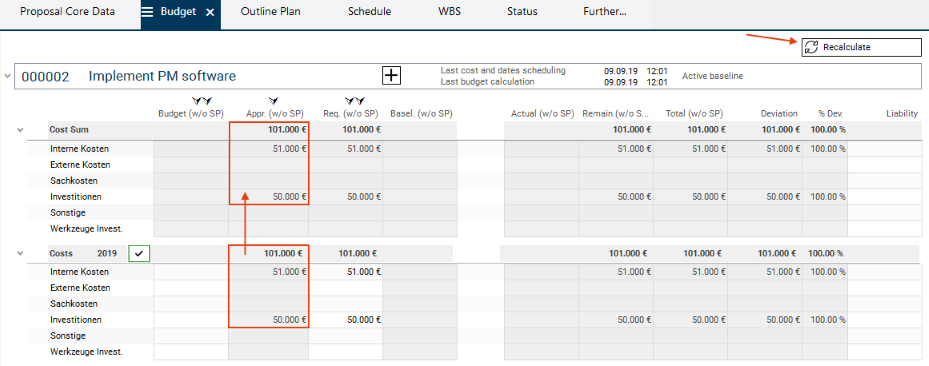929x366 pixels.
Task: Close the Budget tab
Action: (x=210, y=12)
